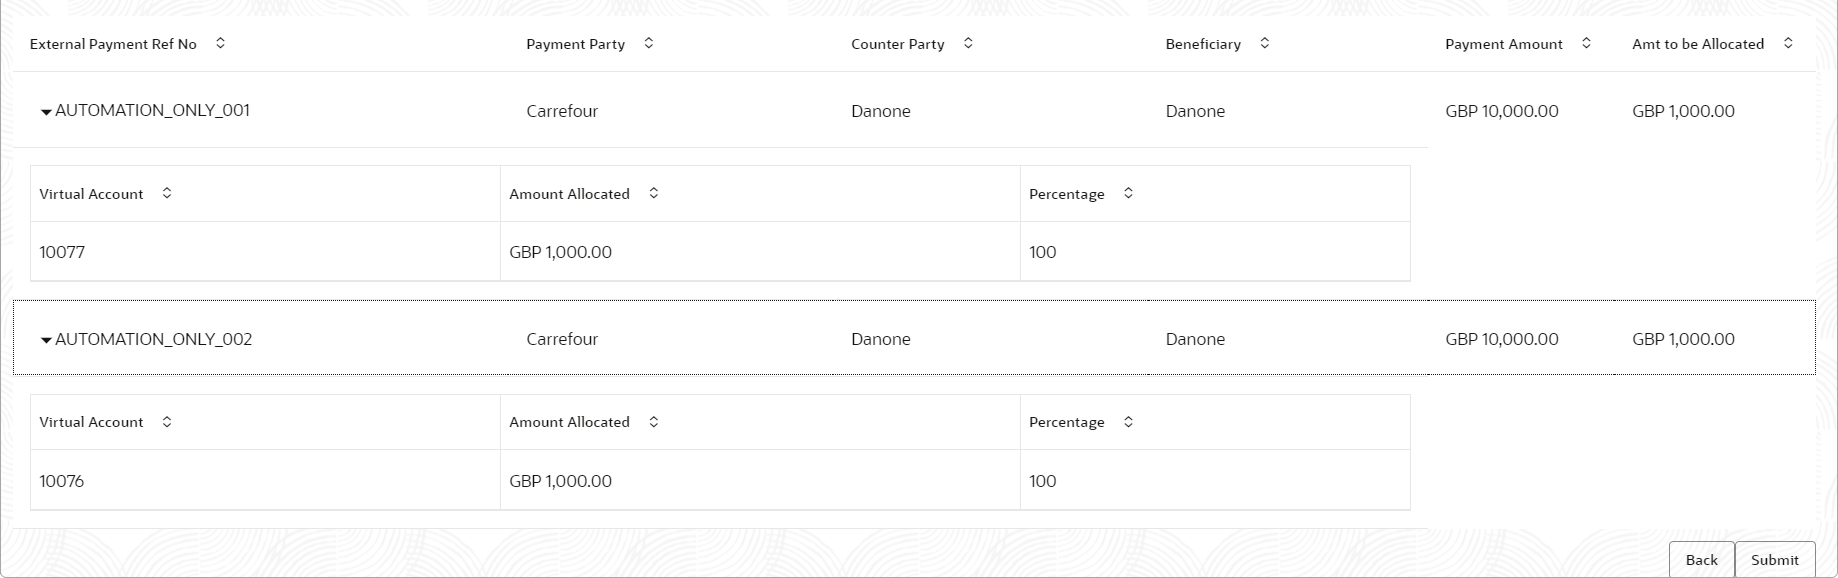Sort second table's Amount Allocated column

pyautogui.click(x=654, y=422)
